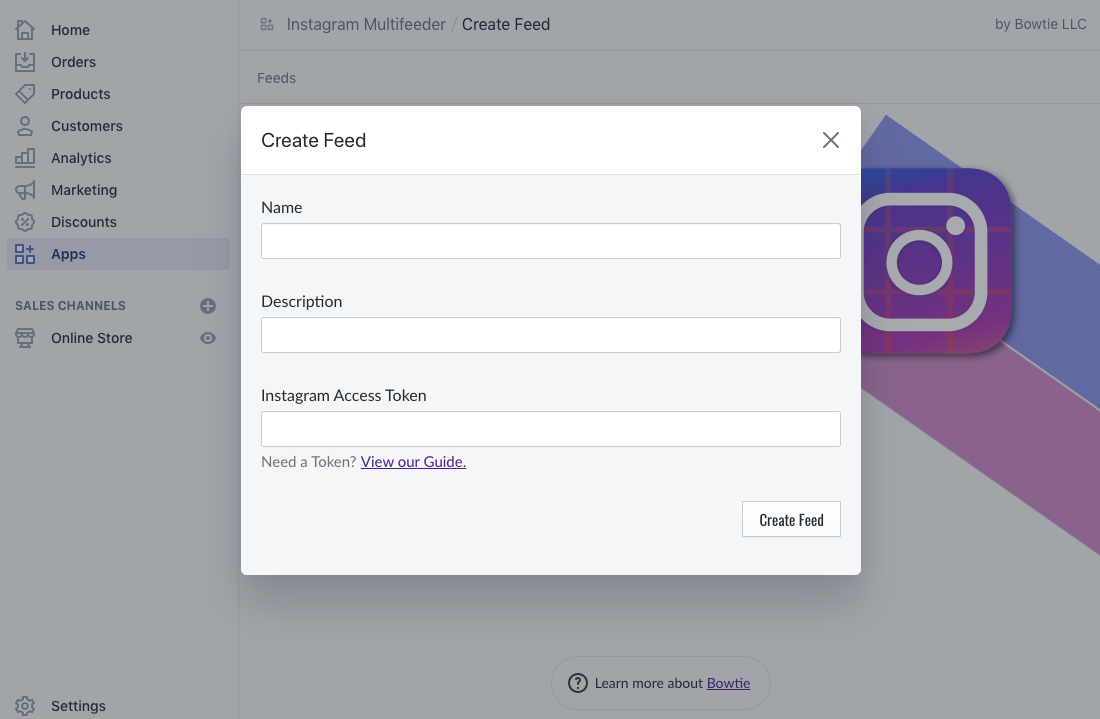Go to Instagram Multifeeder breadcrumb

point(365,25)
